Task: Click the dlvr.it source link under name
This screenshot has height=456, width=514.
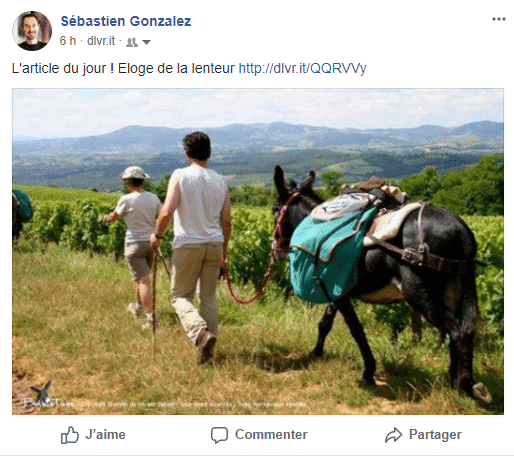Action: [101, 41]
